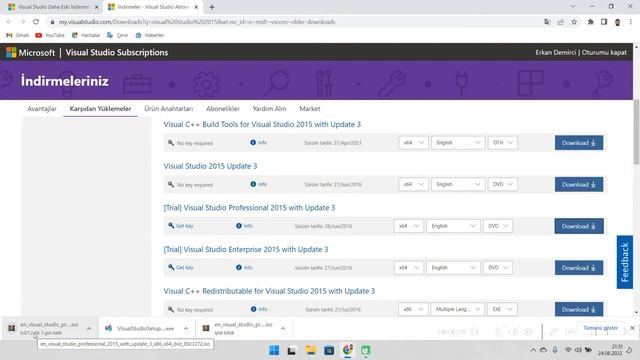Click Tümünü göster in downloads bar
Viewport: 640px width, 360px height.
(600, 328)
